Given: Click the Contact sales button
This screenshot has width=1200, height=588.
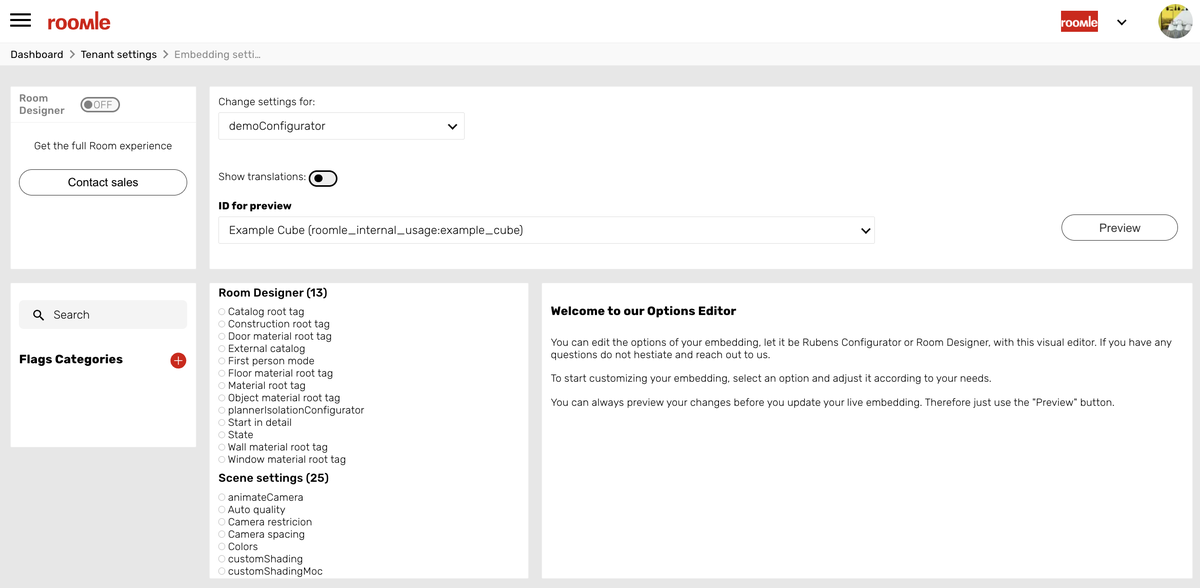Looking at the screenshot, I should pos(102,182).
